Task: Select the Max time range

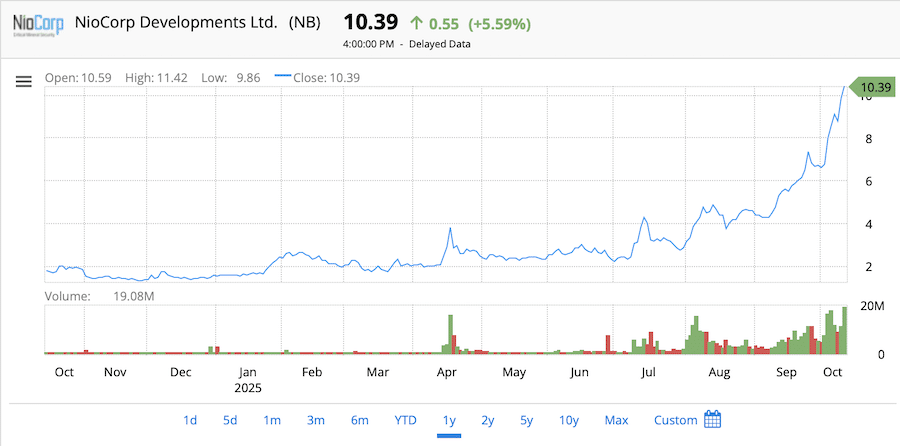Action: [x=616, y=420]
